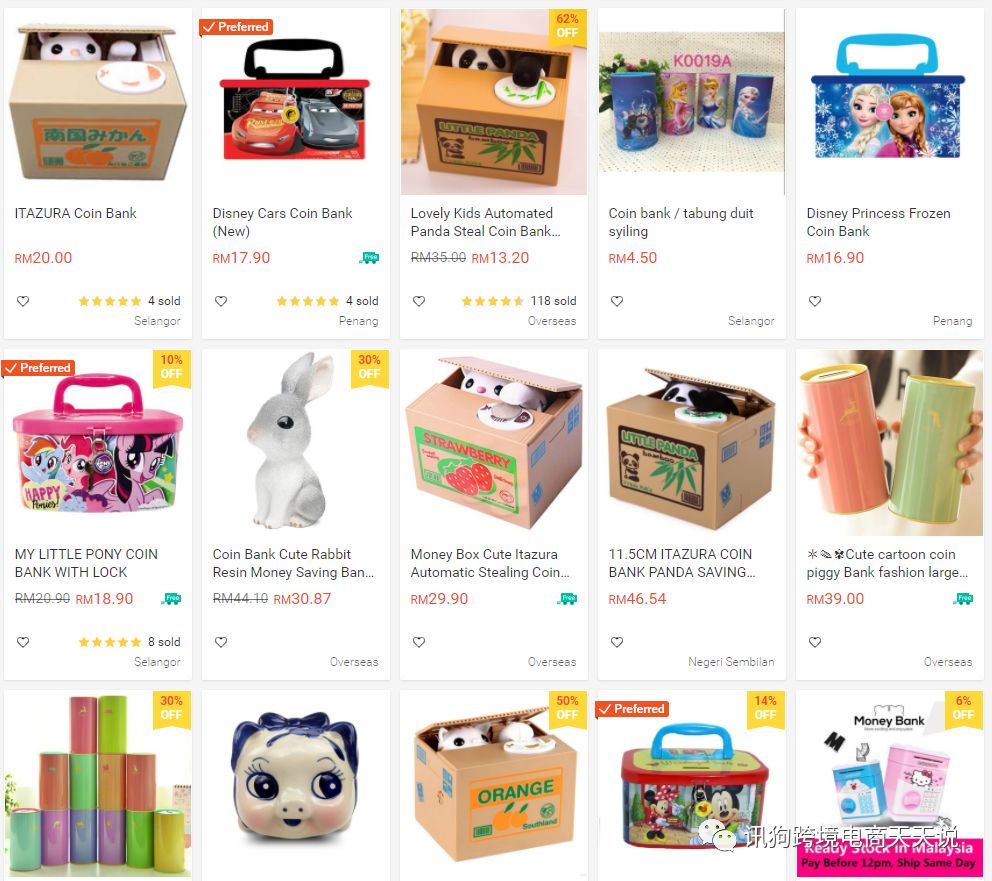Image resolution: width=992 pixels, height=881 pixels.
Task: Click free shipping icon beside RM29.90 price
Action: point(567,598)
